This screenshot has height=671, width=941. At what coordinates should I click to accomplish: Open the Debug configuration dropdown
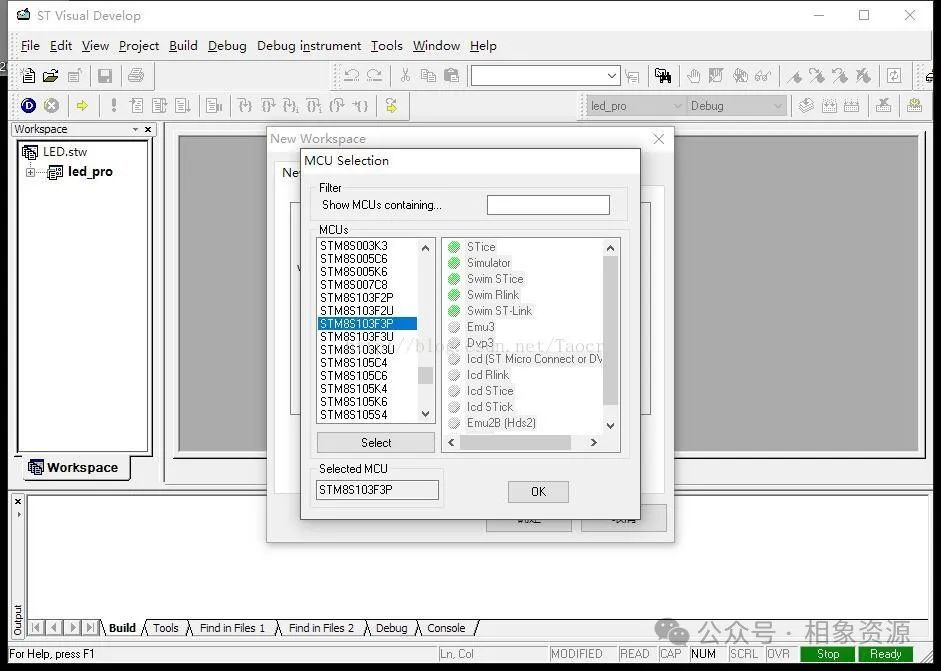point(778,106)
